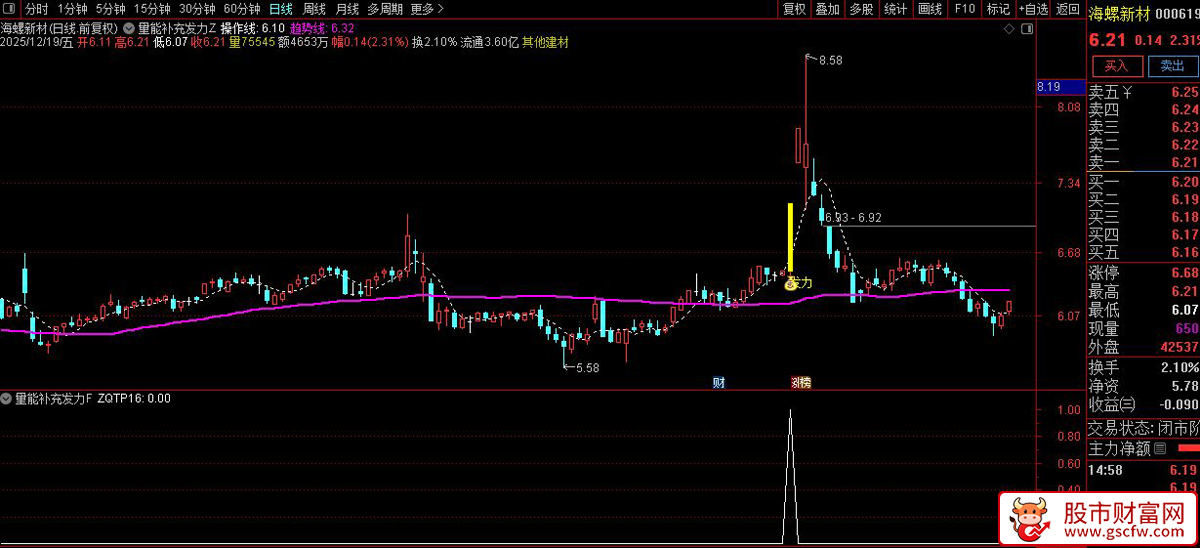Switch to the 60分钟 period tab
The image size is (1200, 548).
242,9
